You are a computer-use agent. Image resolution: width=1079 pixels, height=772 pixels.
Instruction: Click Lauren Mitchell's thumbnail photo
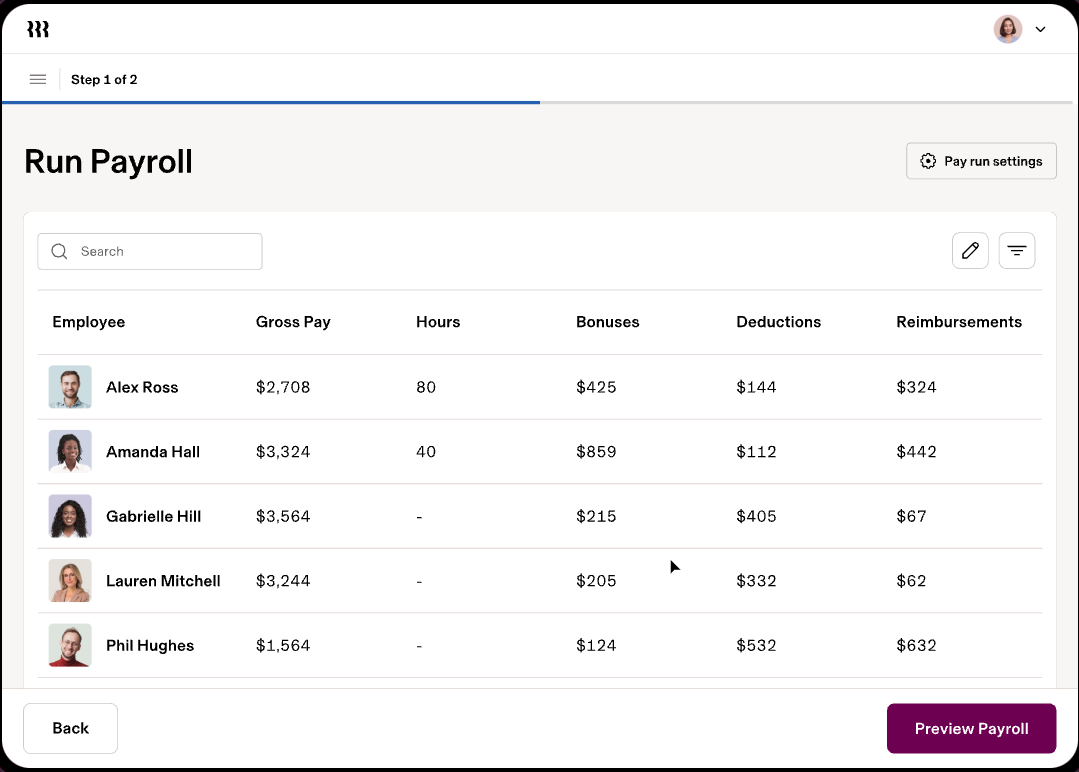[x=69, y=580]
